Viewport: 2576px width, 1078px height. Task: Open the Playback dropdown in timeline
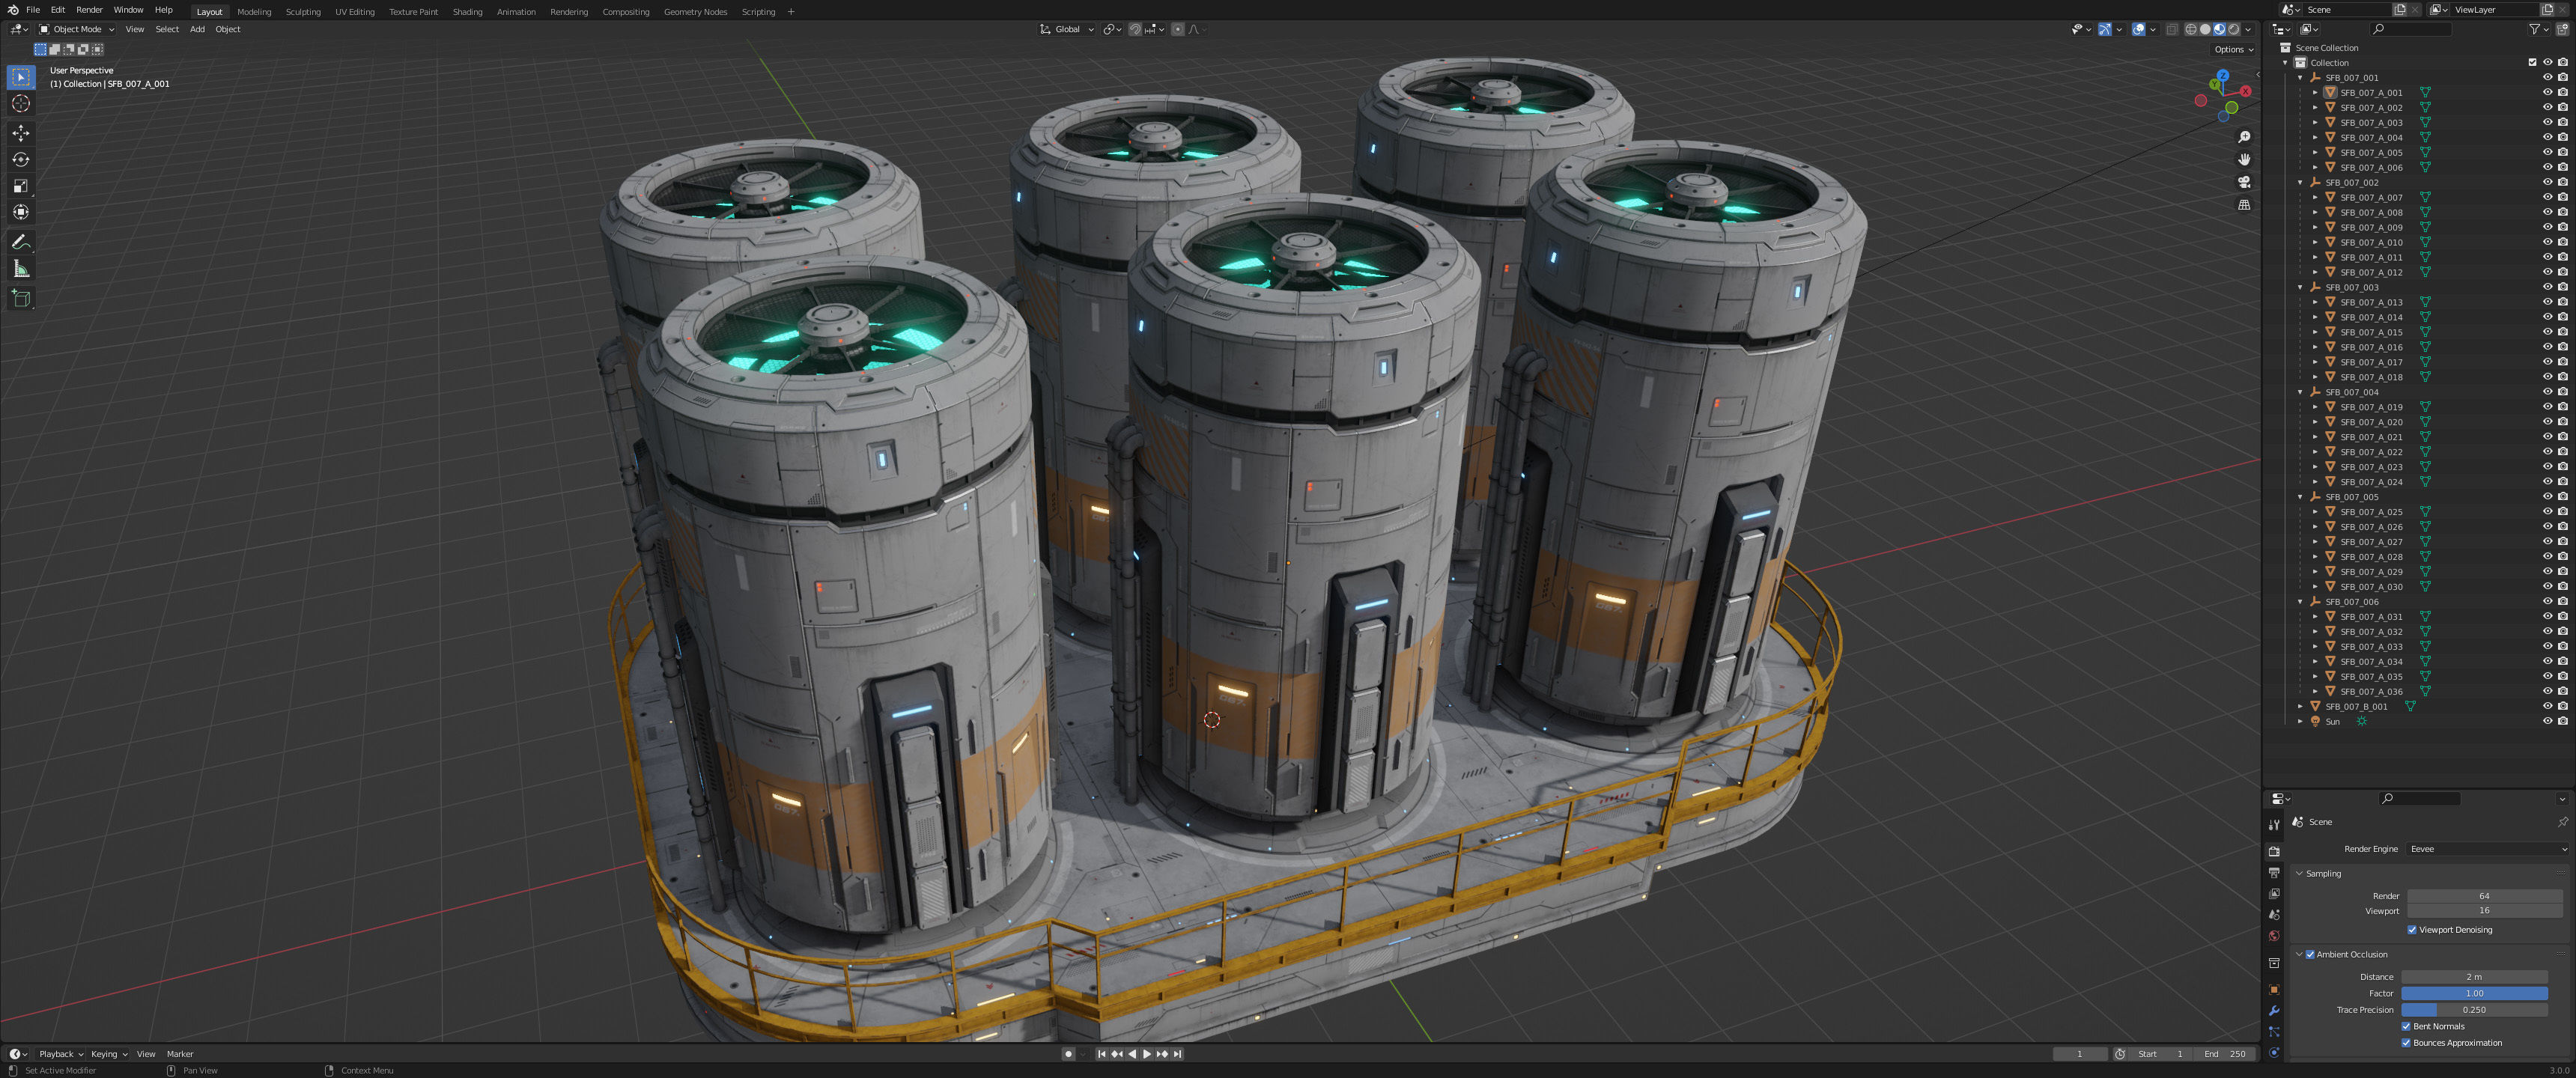pyautogui.click(x=61, y=1054)
